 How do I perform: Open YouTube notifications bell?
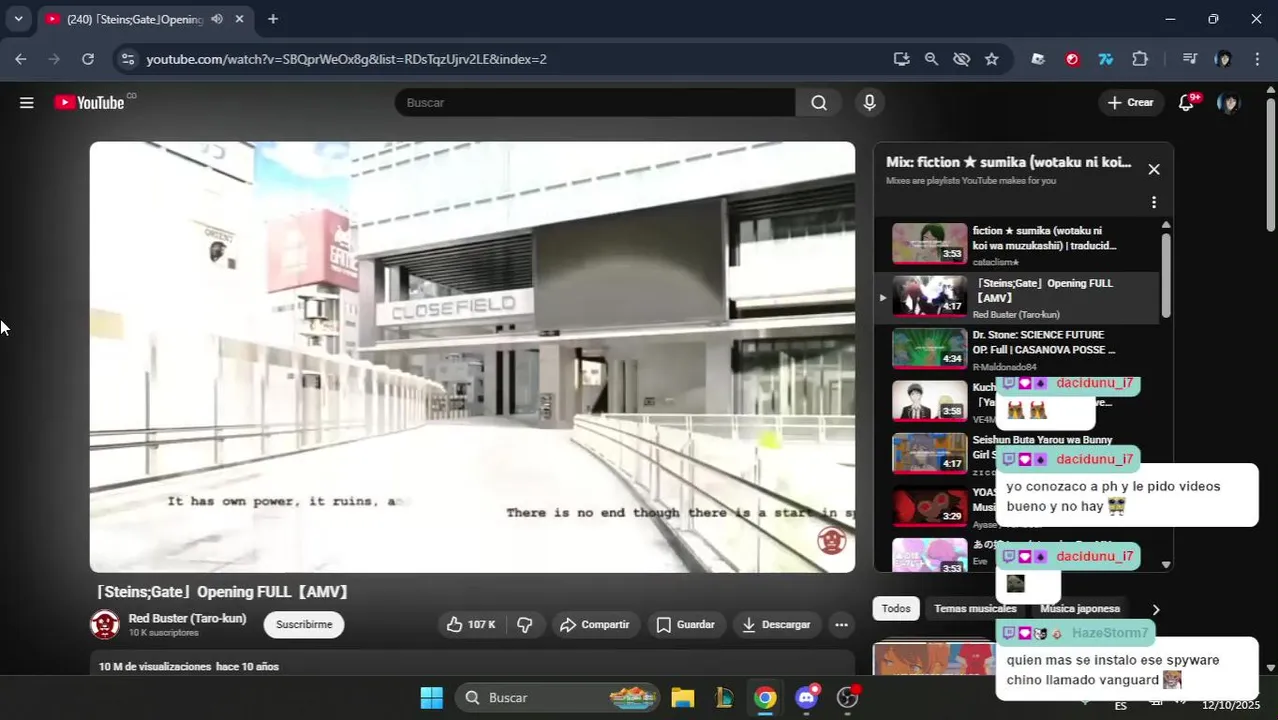click(1187, 102)
